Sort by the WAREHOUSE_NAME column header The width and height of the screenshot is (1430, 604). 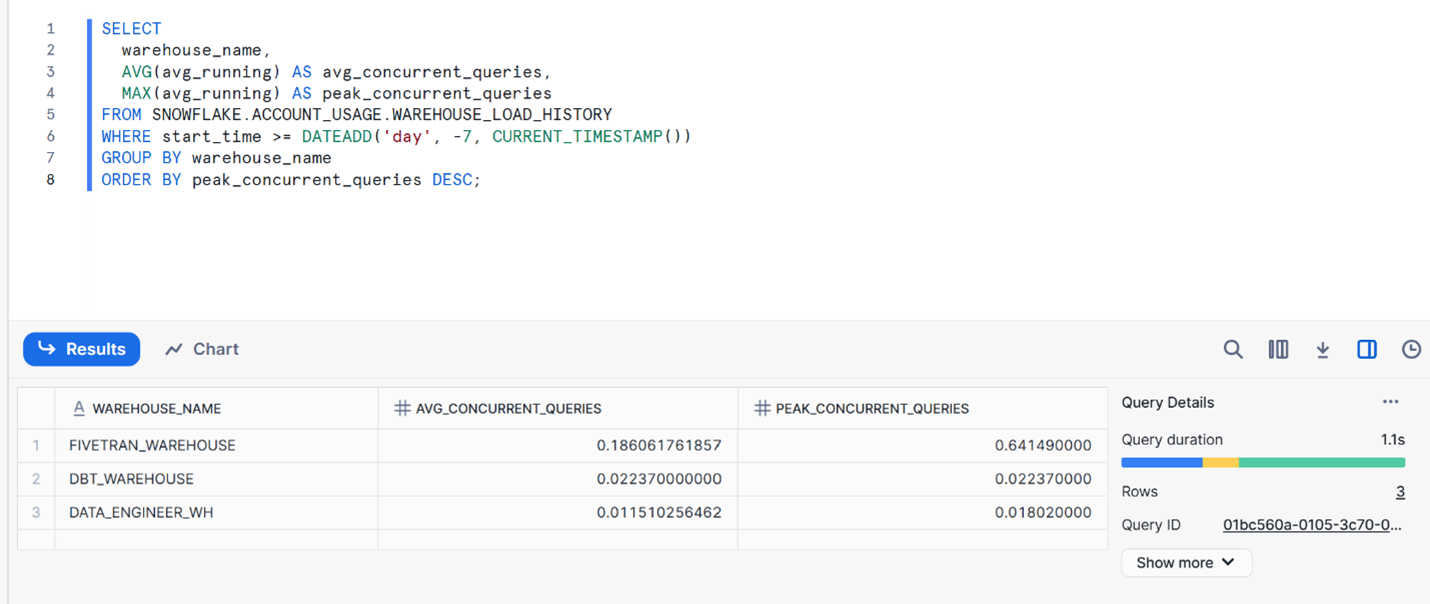click(157, 408)
